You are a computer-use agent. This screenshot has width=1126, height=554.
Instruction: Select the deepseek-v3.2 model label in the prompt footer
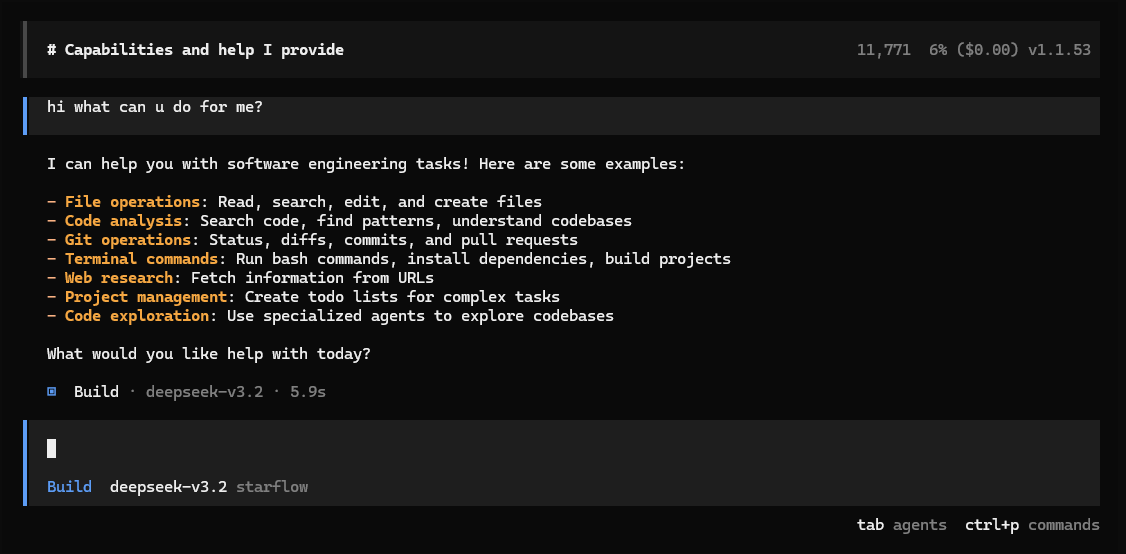point(168,487)
